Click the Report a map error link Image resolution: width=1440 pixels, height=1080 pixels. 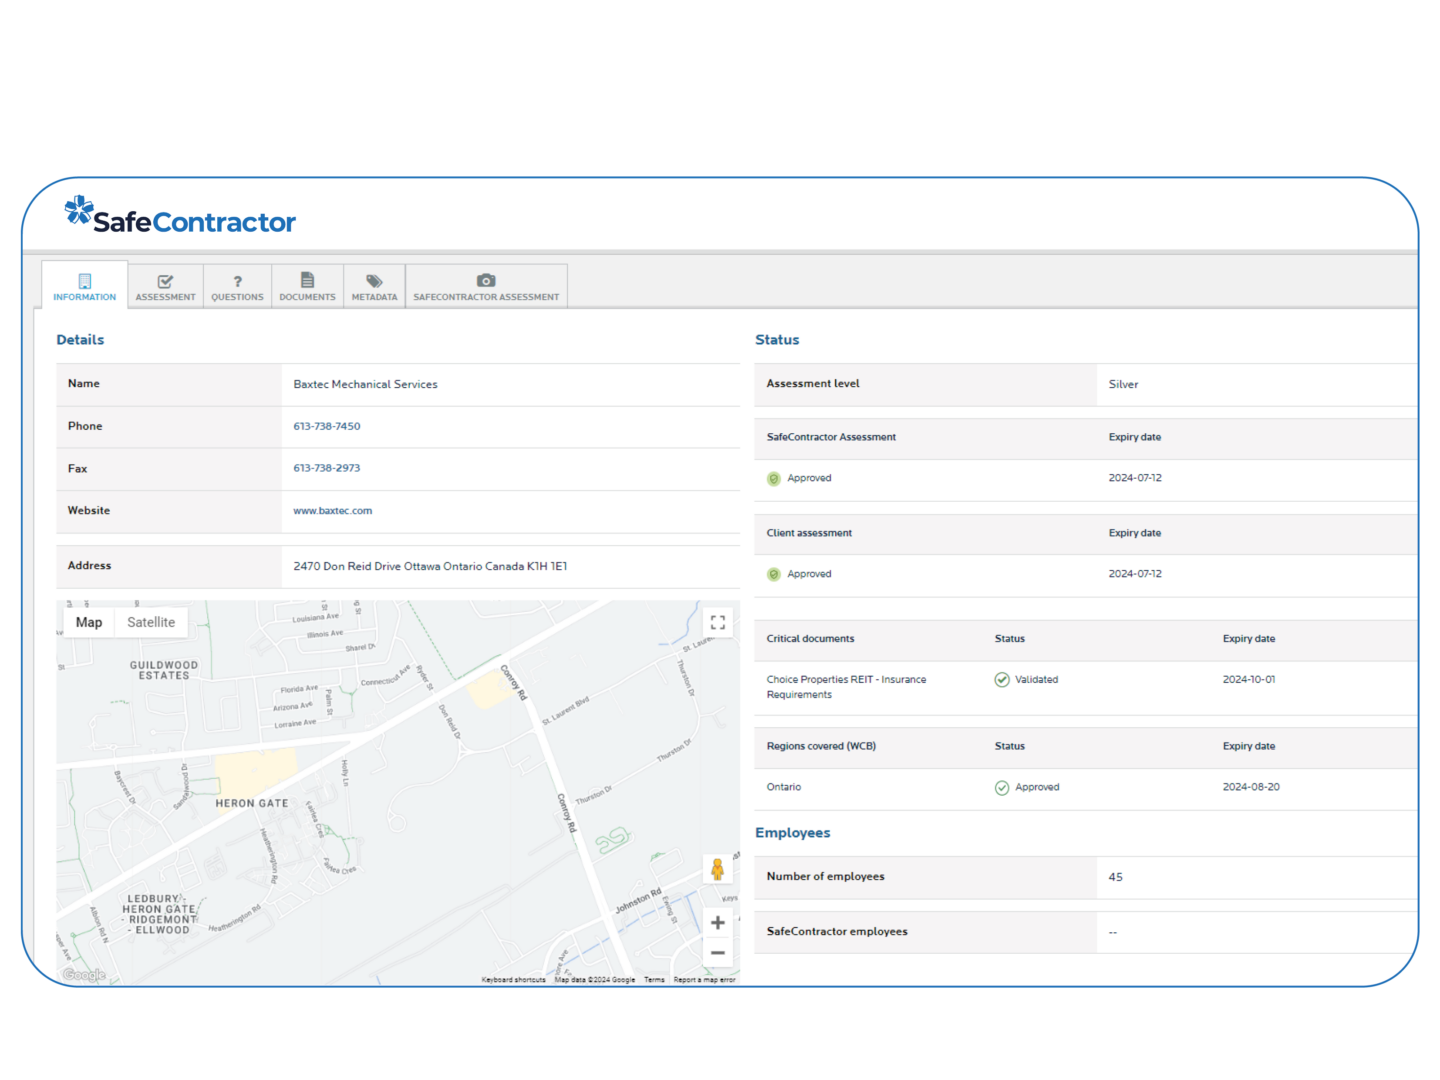click(x=704, y=980)
